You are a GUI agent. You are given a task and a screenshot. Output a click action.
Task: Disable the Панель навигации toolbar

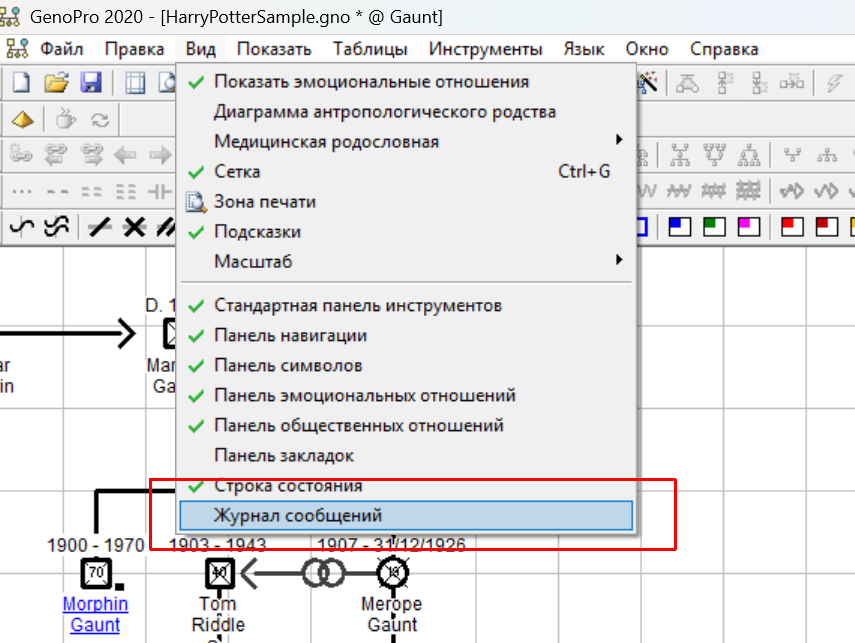[290, 336]
